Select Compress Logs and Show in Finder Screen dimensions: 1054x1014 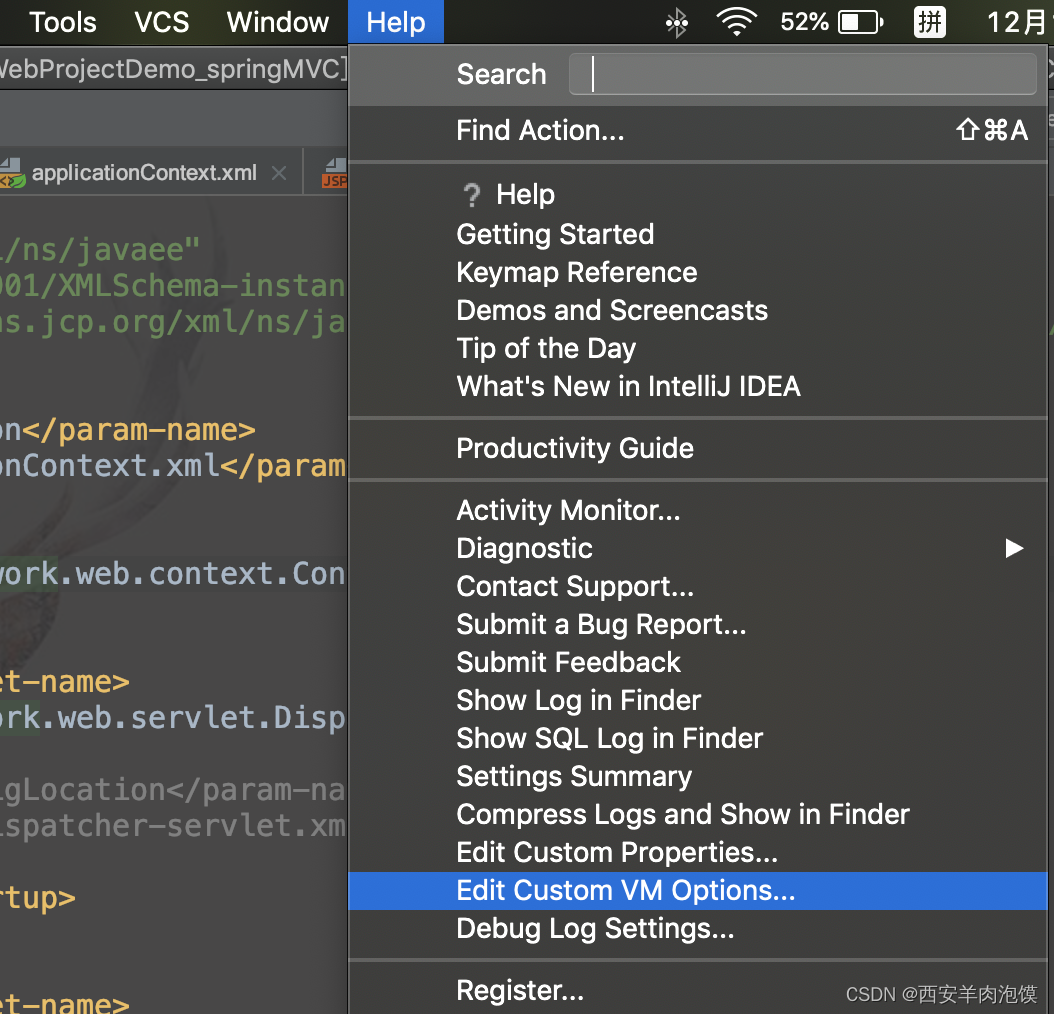coord(698,814)
